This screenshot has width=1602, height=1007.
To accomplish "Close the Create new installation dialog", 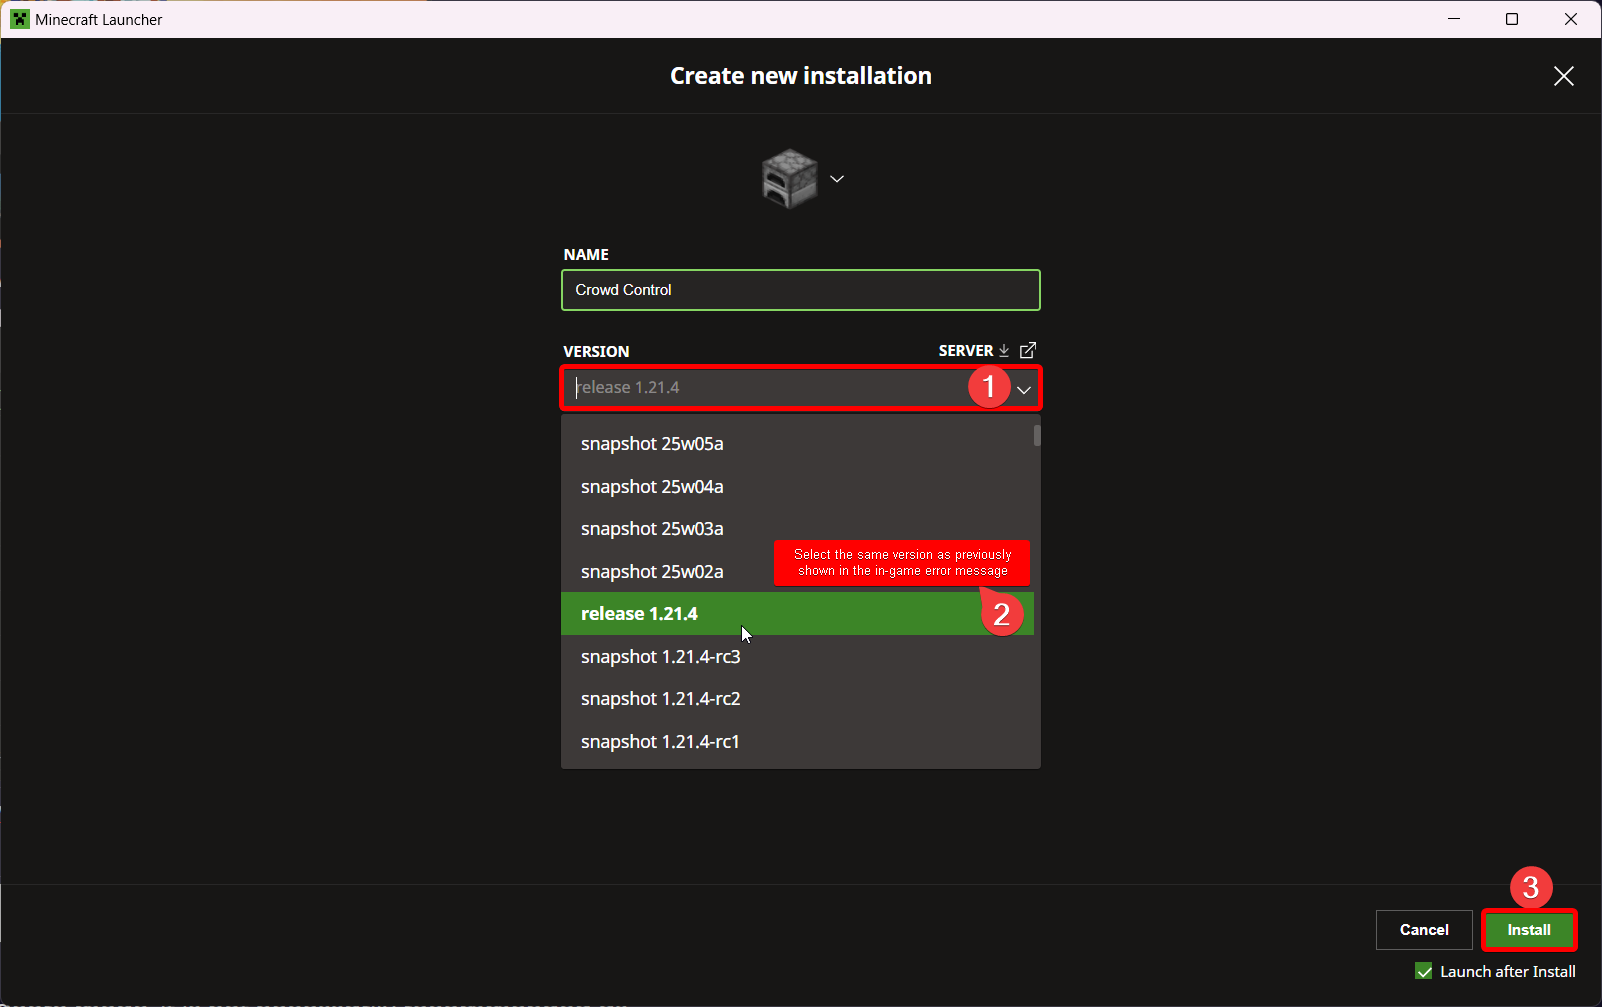I will (1563, 76).
